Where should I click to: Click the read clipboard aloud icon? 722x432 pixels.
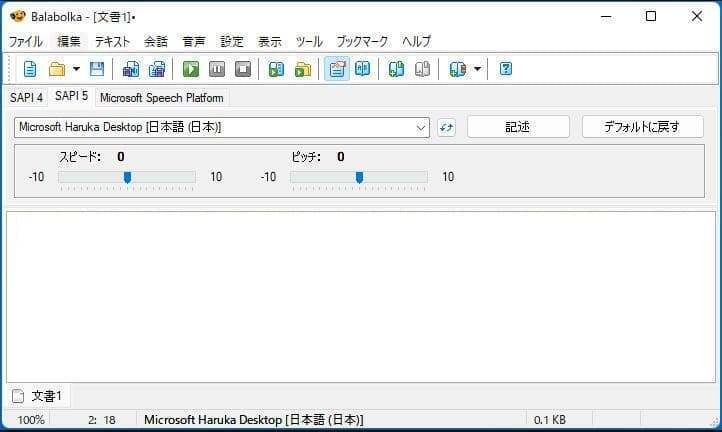pos(276,69)
